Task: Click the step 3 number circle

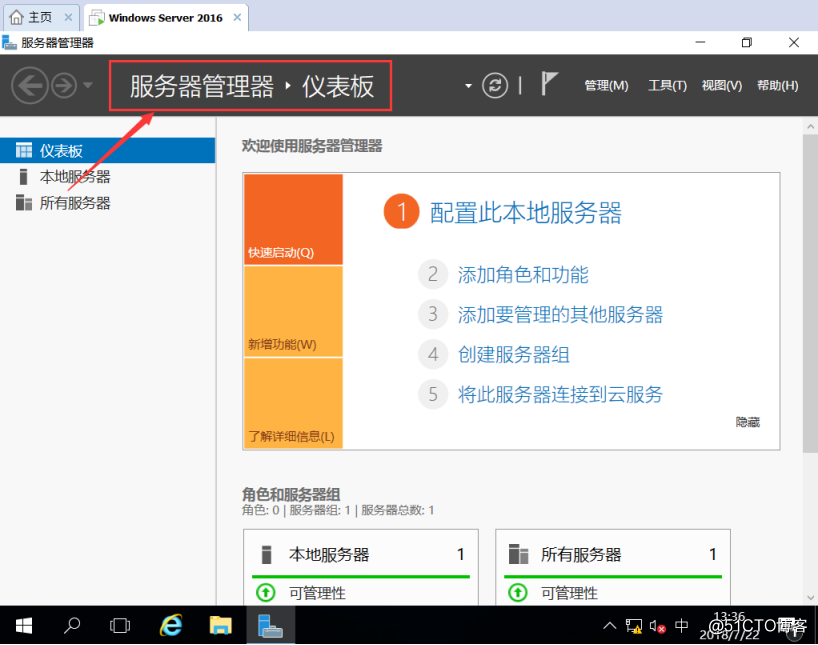Action: click(433, 314)
